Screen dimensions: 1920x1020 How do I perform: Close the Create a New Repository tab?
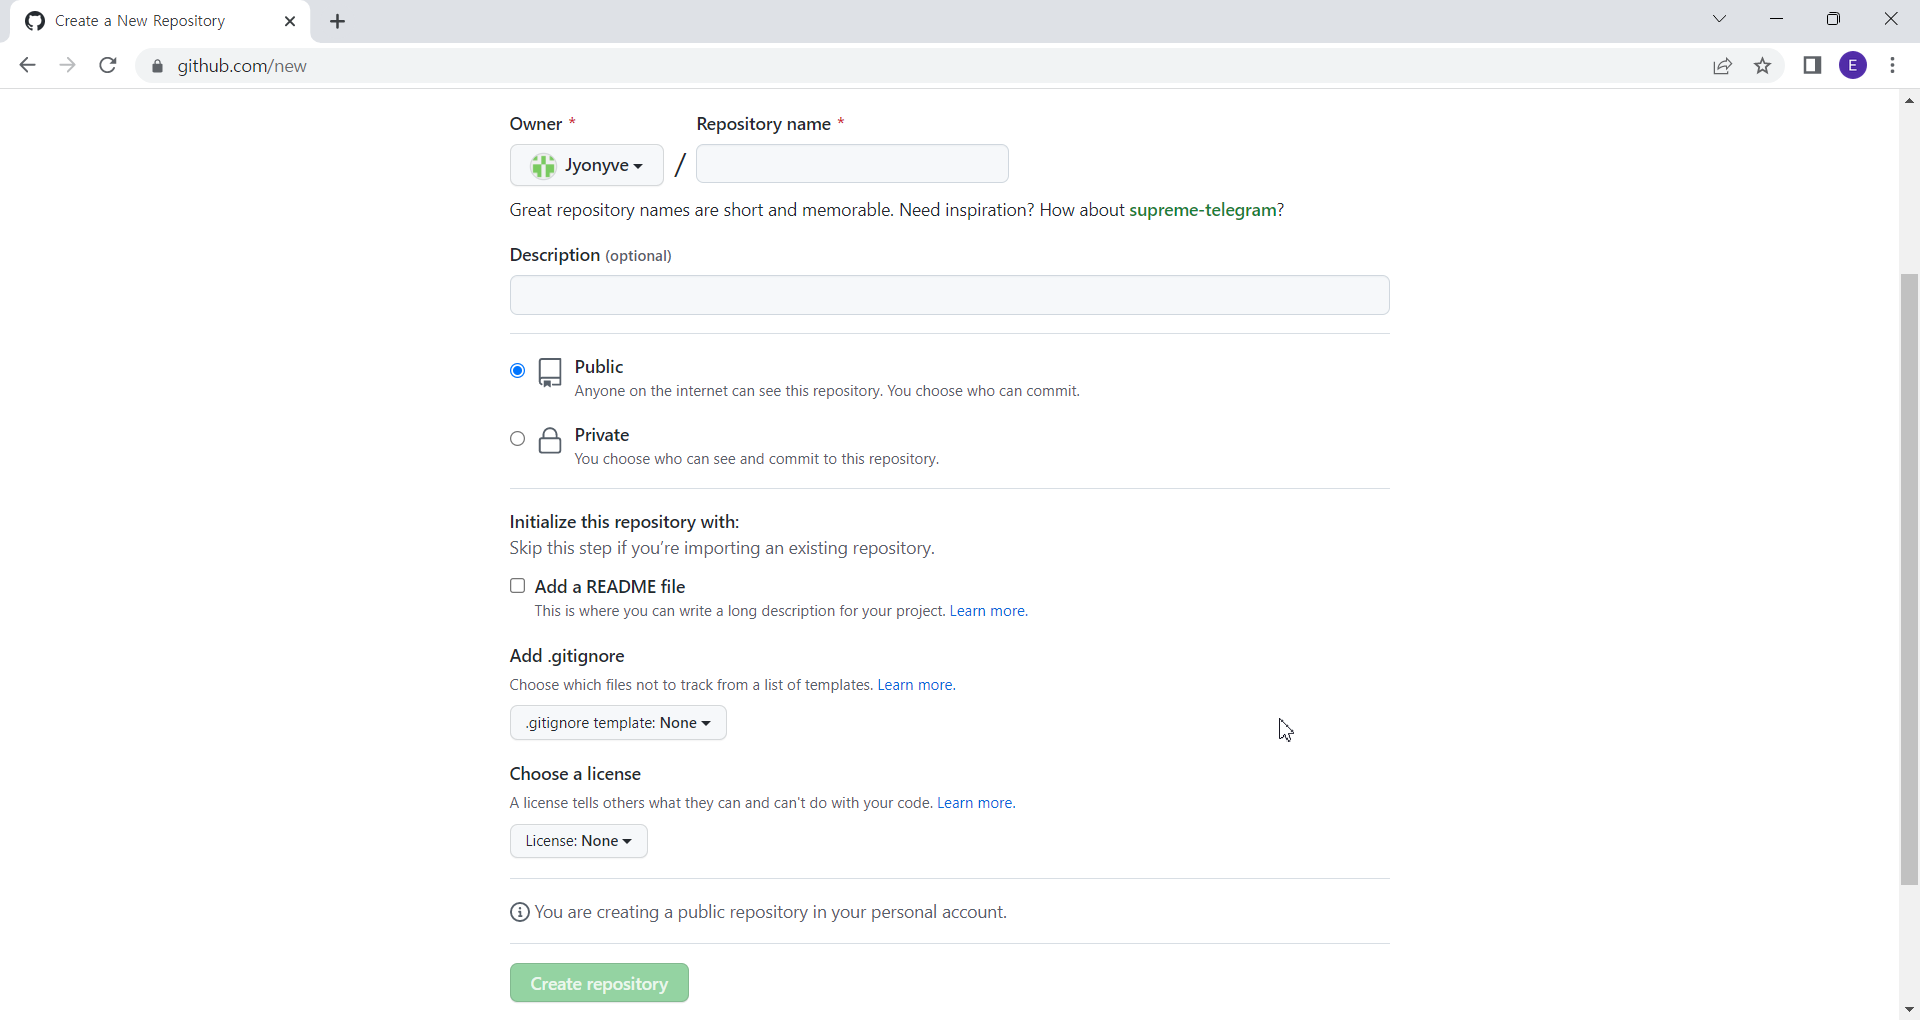290,21
